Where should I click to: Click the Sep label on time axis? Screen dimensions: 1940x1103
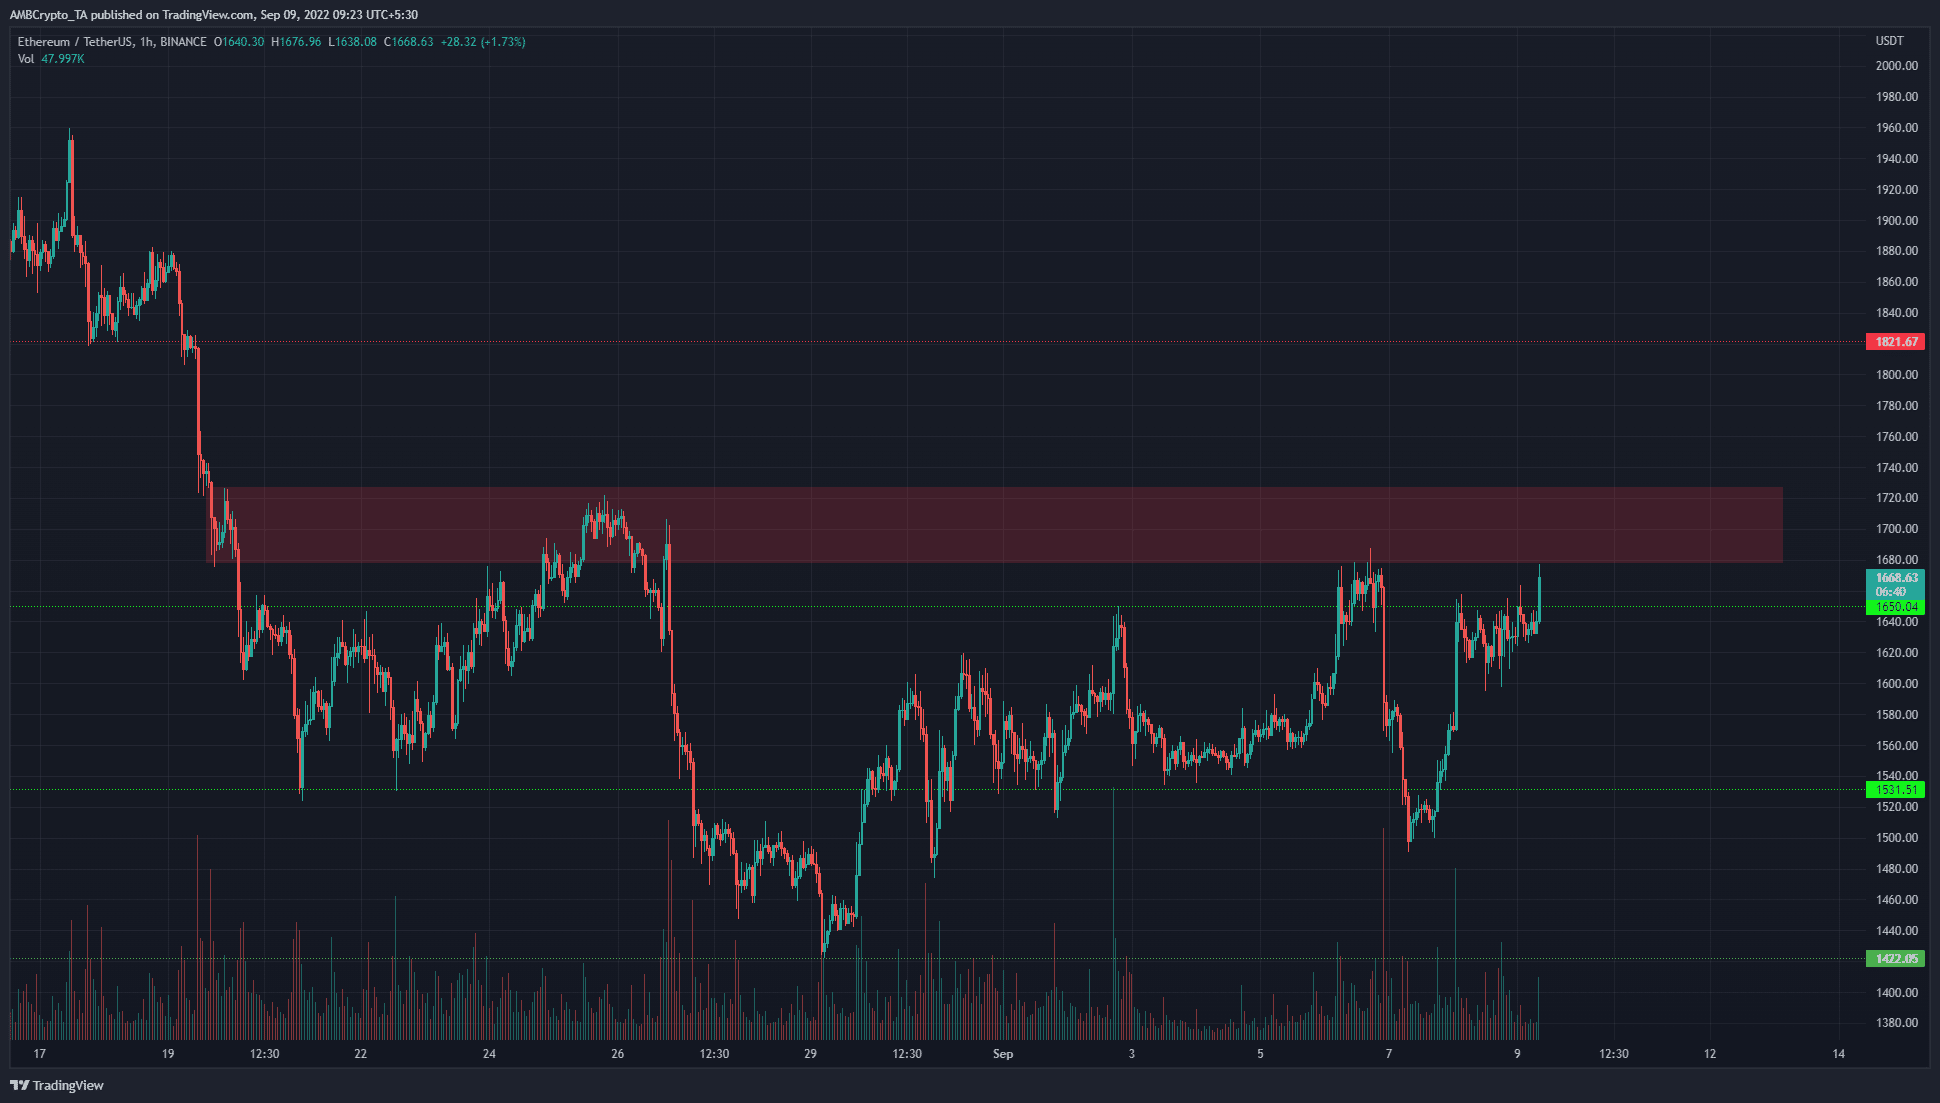click(1003, 1054)
